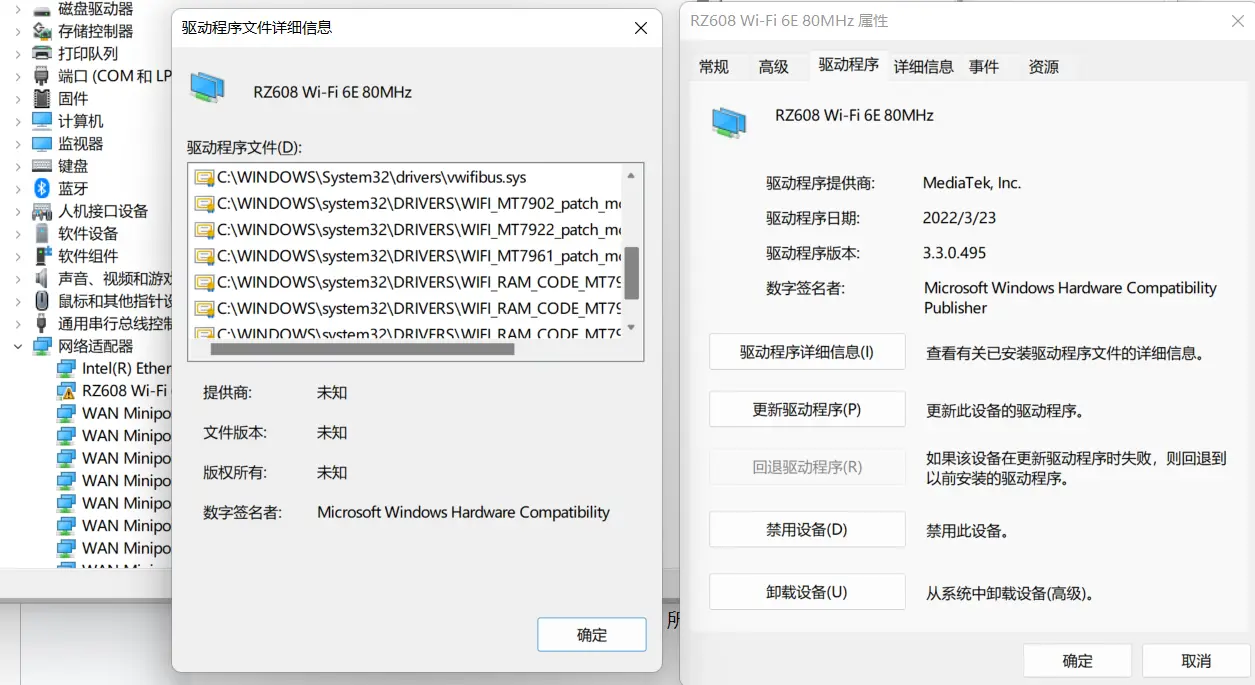Expand the computer (计算机) tree node
Image resolution: width=1255 pixels, height=685 pixels.
[x=17, y=121]
